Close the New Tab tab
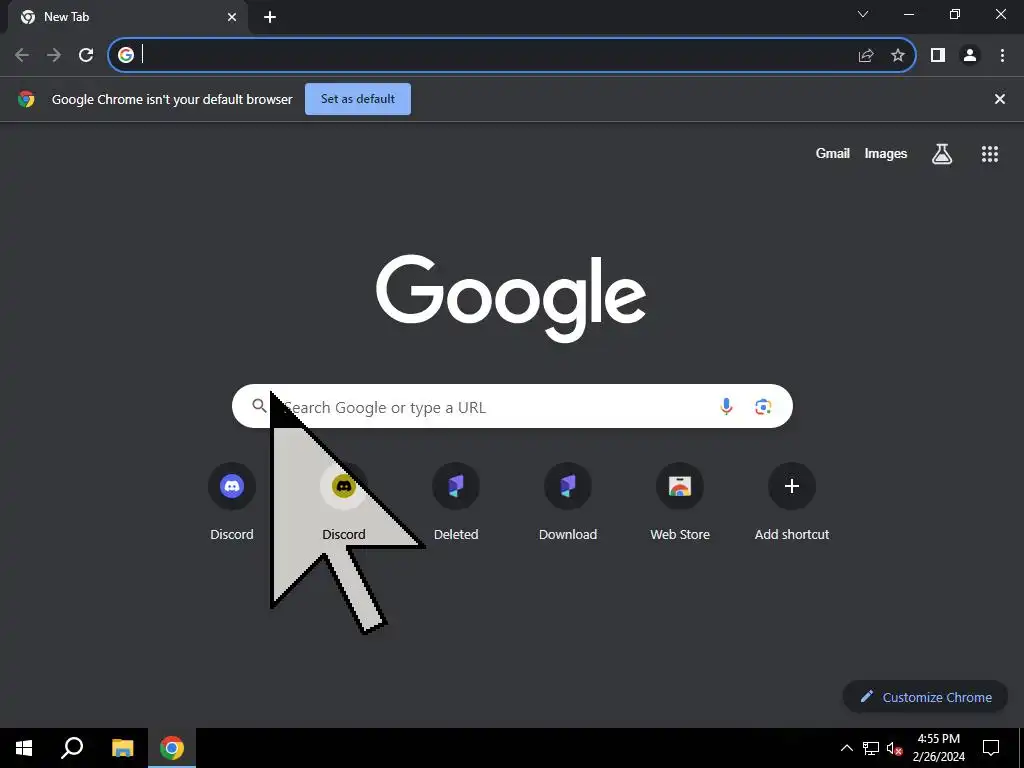Viewport: 1024px width, 768px height. (232, 17)
